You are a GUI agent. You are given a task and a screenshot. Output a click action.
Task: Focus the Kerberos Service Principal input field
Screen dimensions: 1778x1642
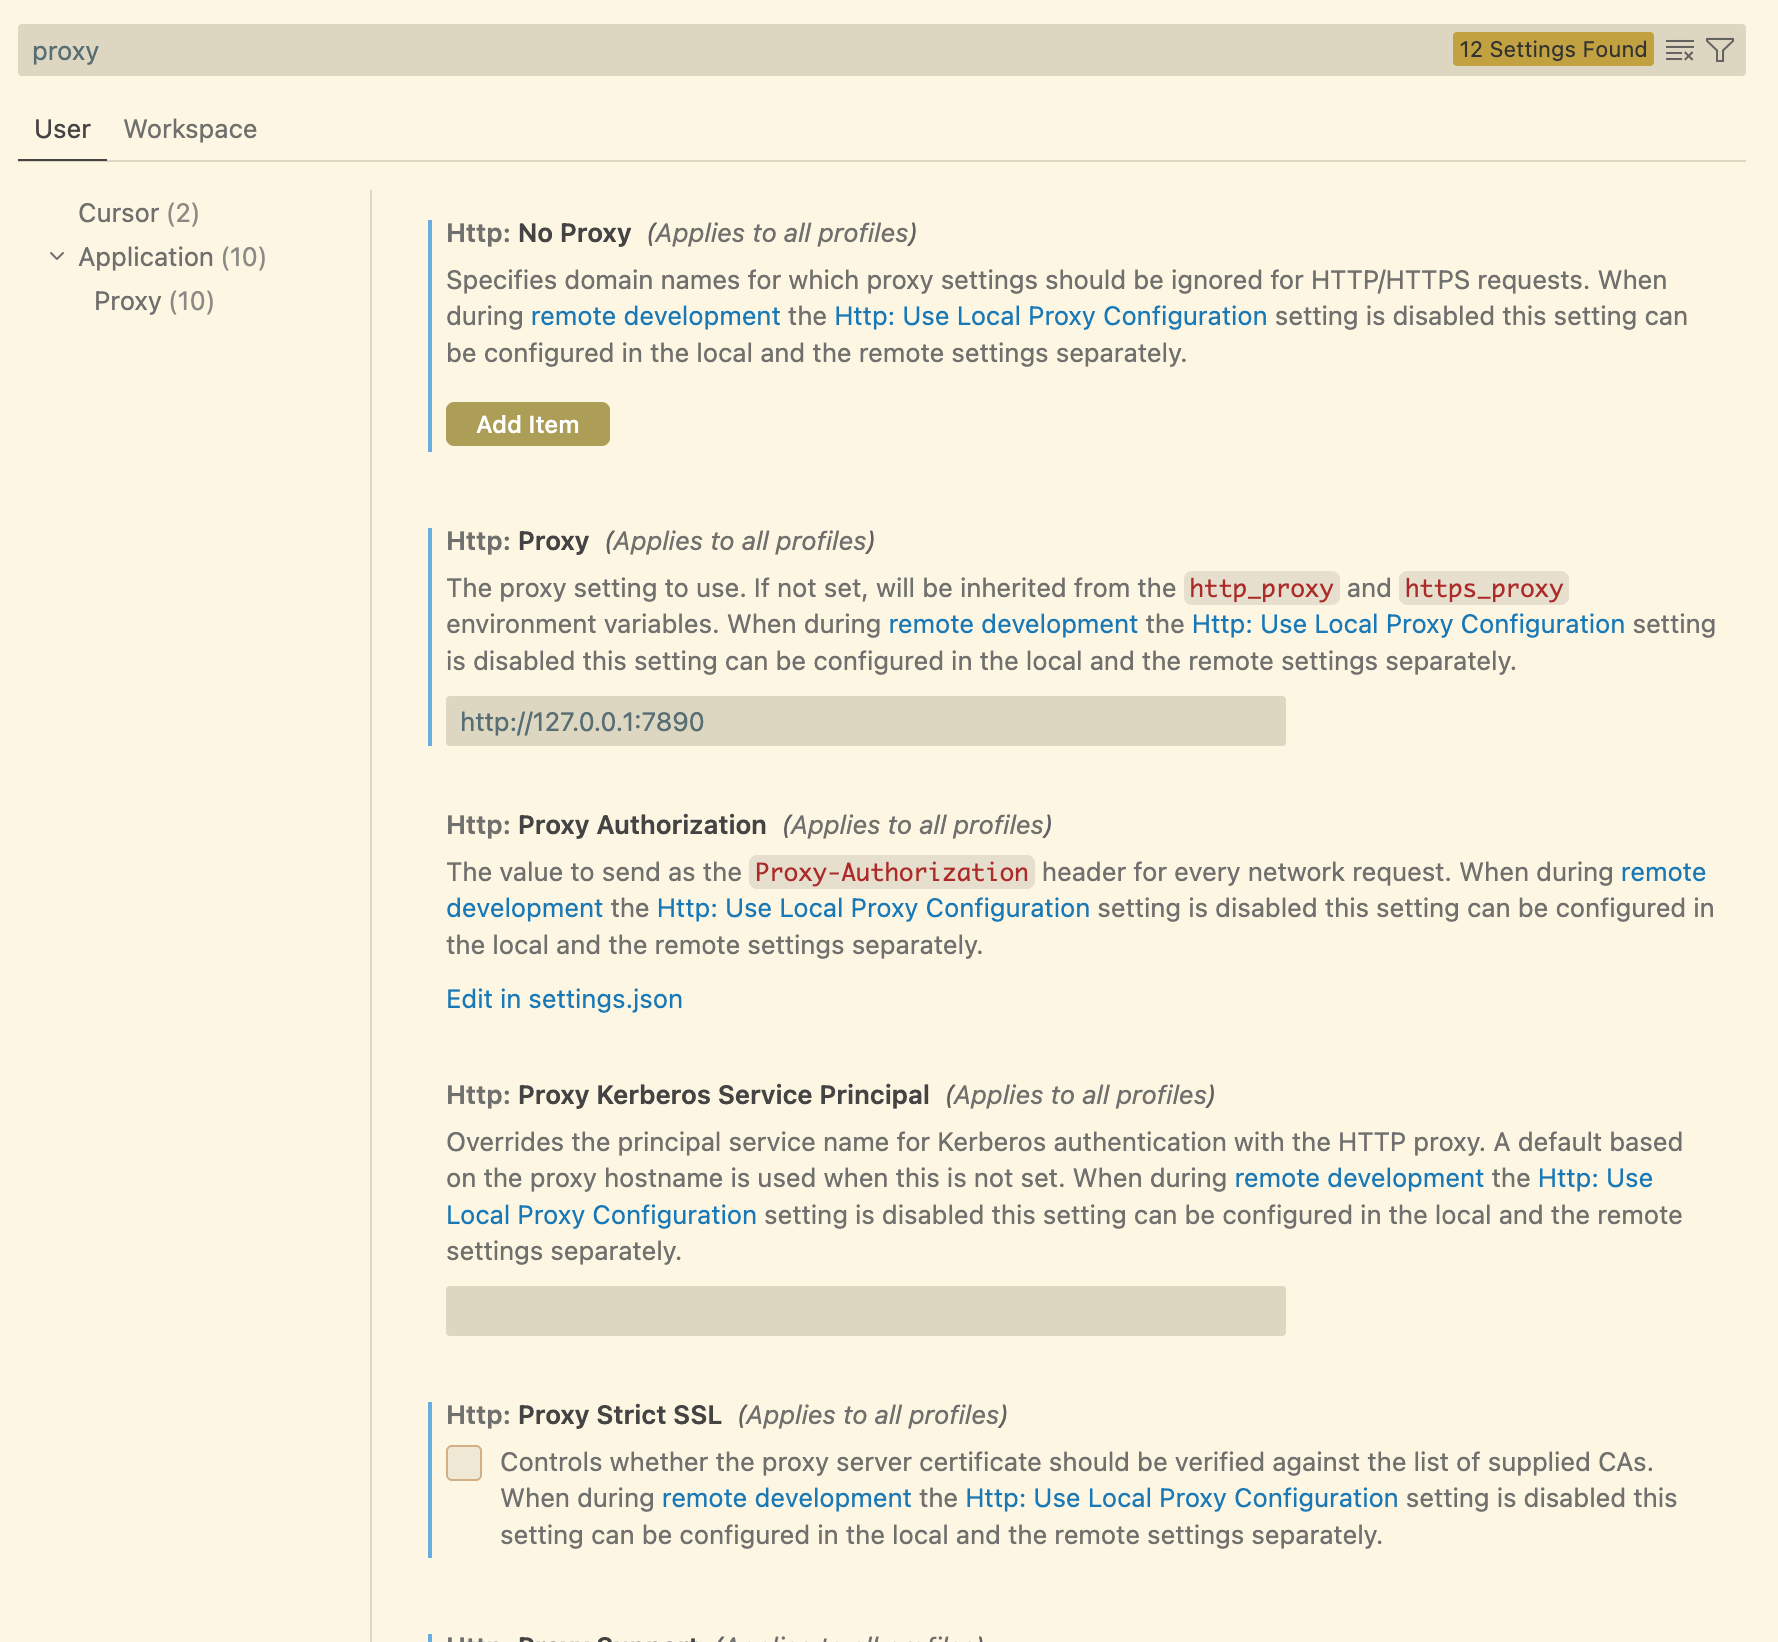tap(865, 1311)
